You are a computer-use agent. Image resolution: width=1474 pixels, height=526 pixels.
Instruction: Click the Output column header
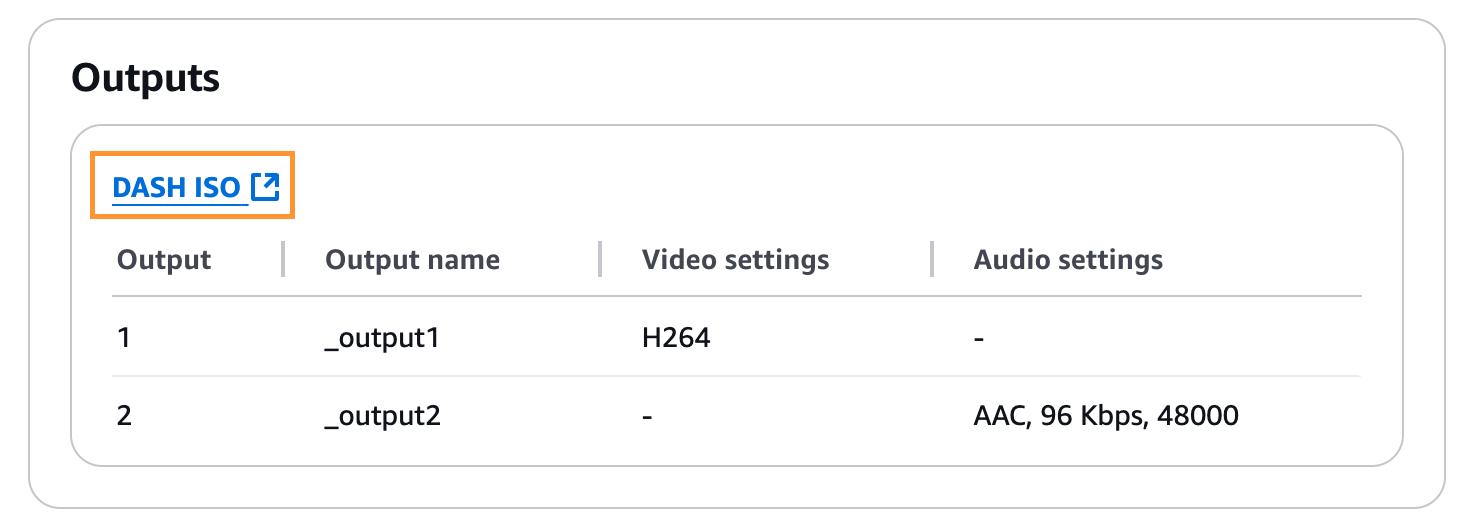click(164, 260)
